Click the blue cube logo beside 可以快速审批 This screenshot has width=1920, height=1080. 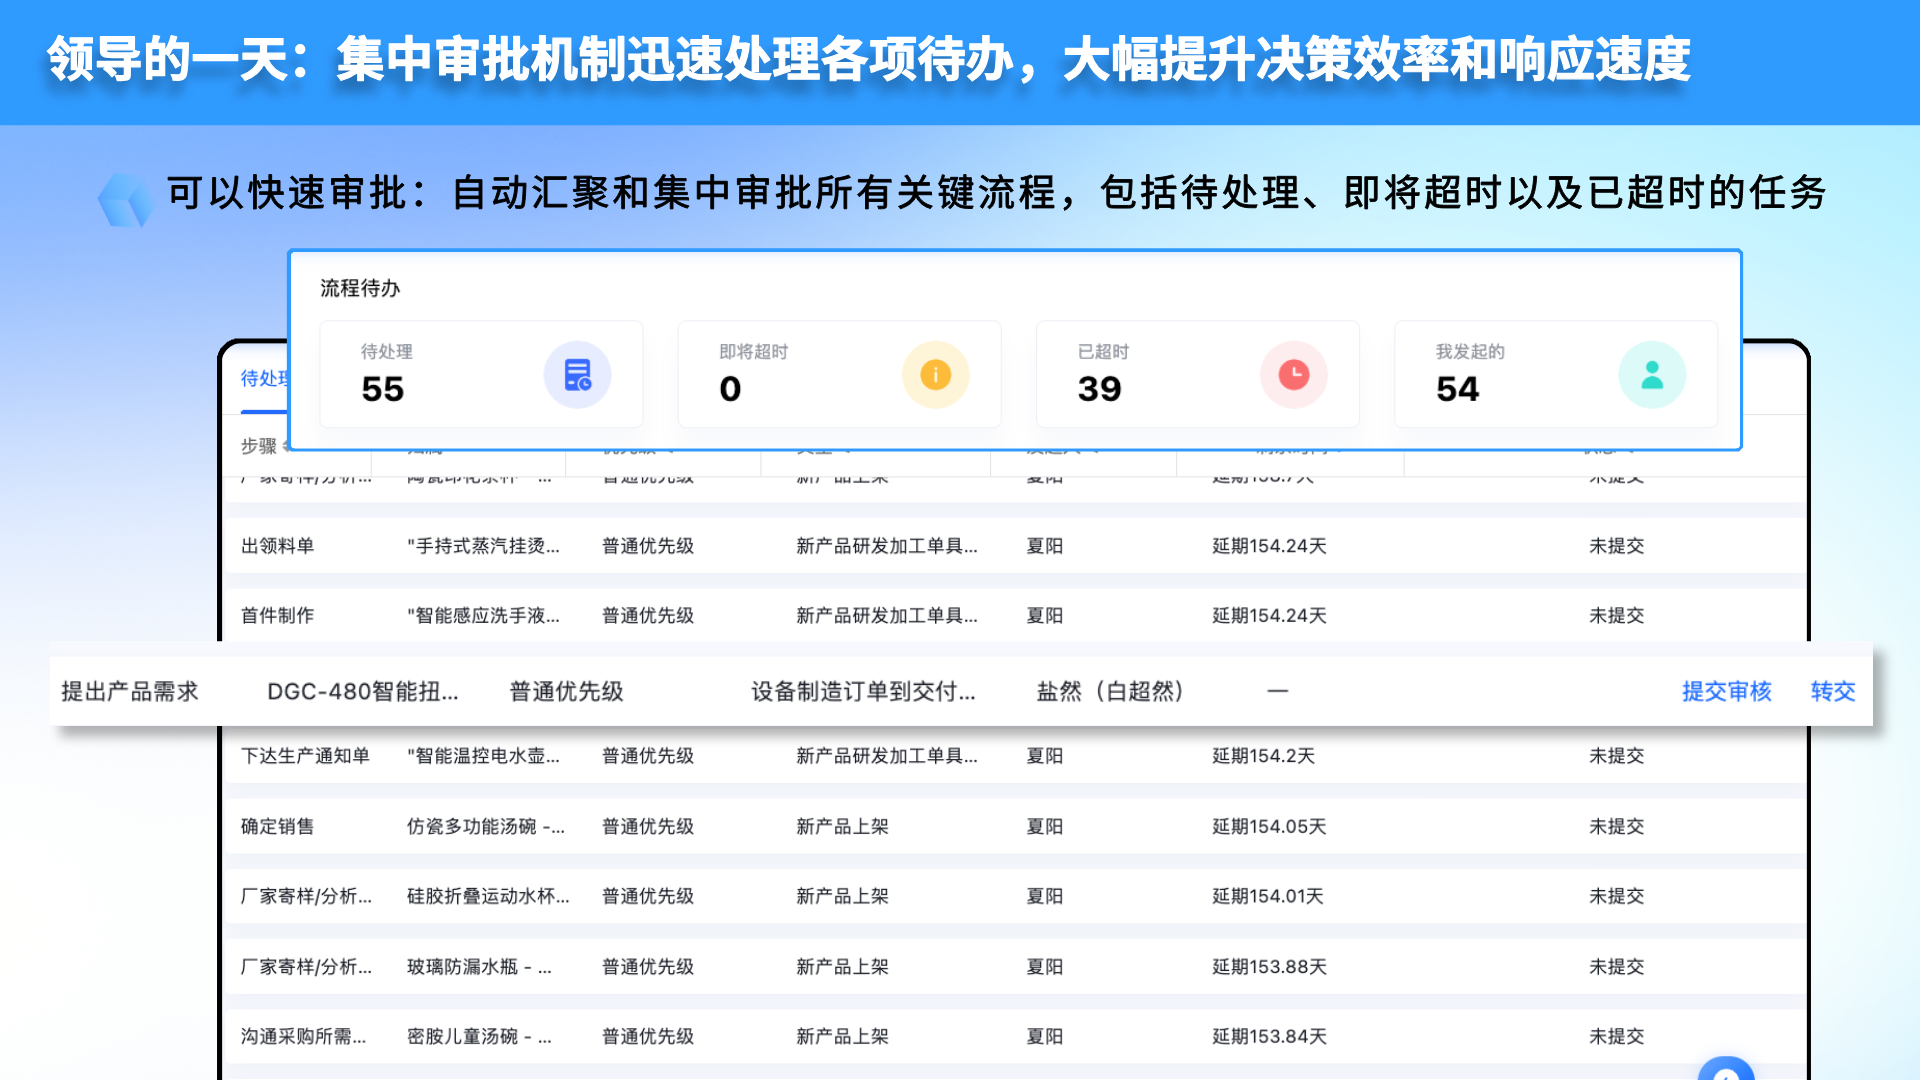(x=126, y=199)
